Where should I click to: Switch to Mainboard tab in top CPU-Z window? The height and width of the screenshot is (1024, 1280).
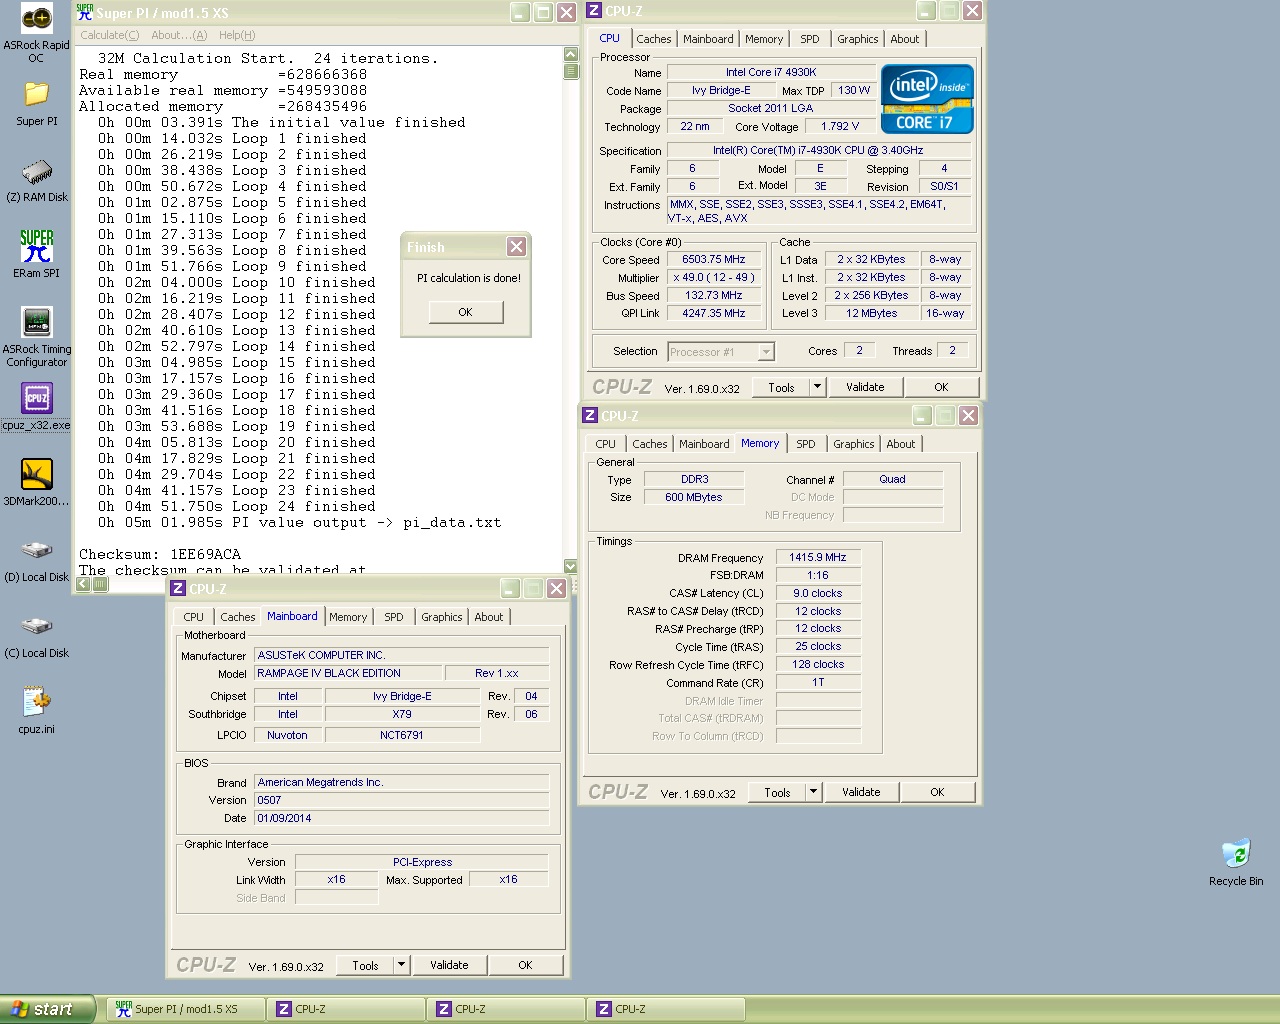tap(708, 39)
